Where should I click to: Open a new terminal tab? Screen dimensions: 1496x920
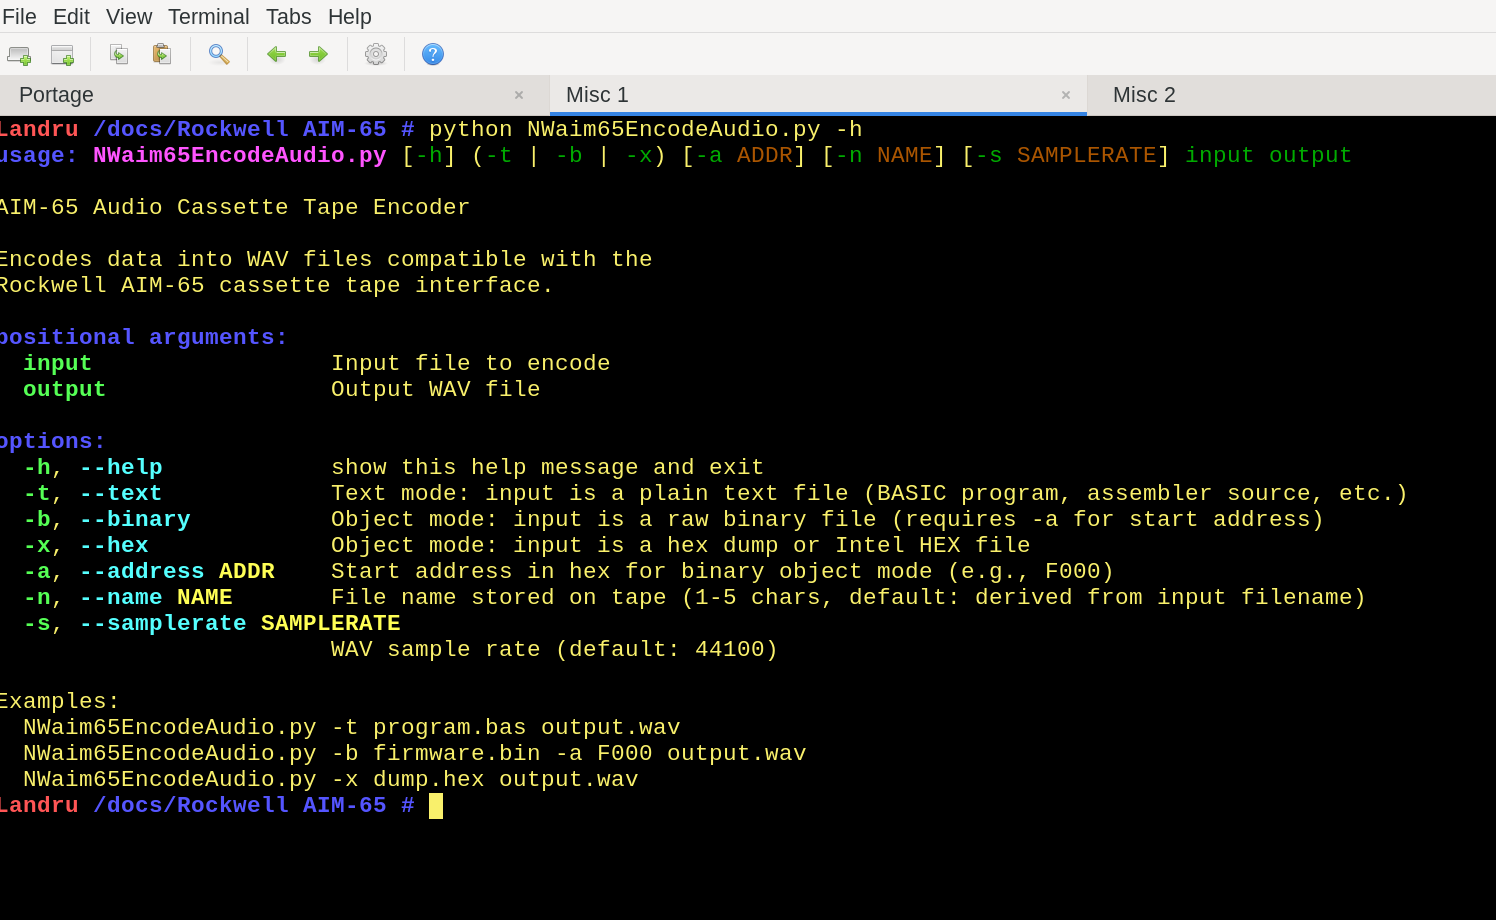click(x=19, y=55)
